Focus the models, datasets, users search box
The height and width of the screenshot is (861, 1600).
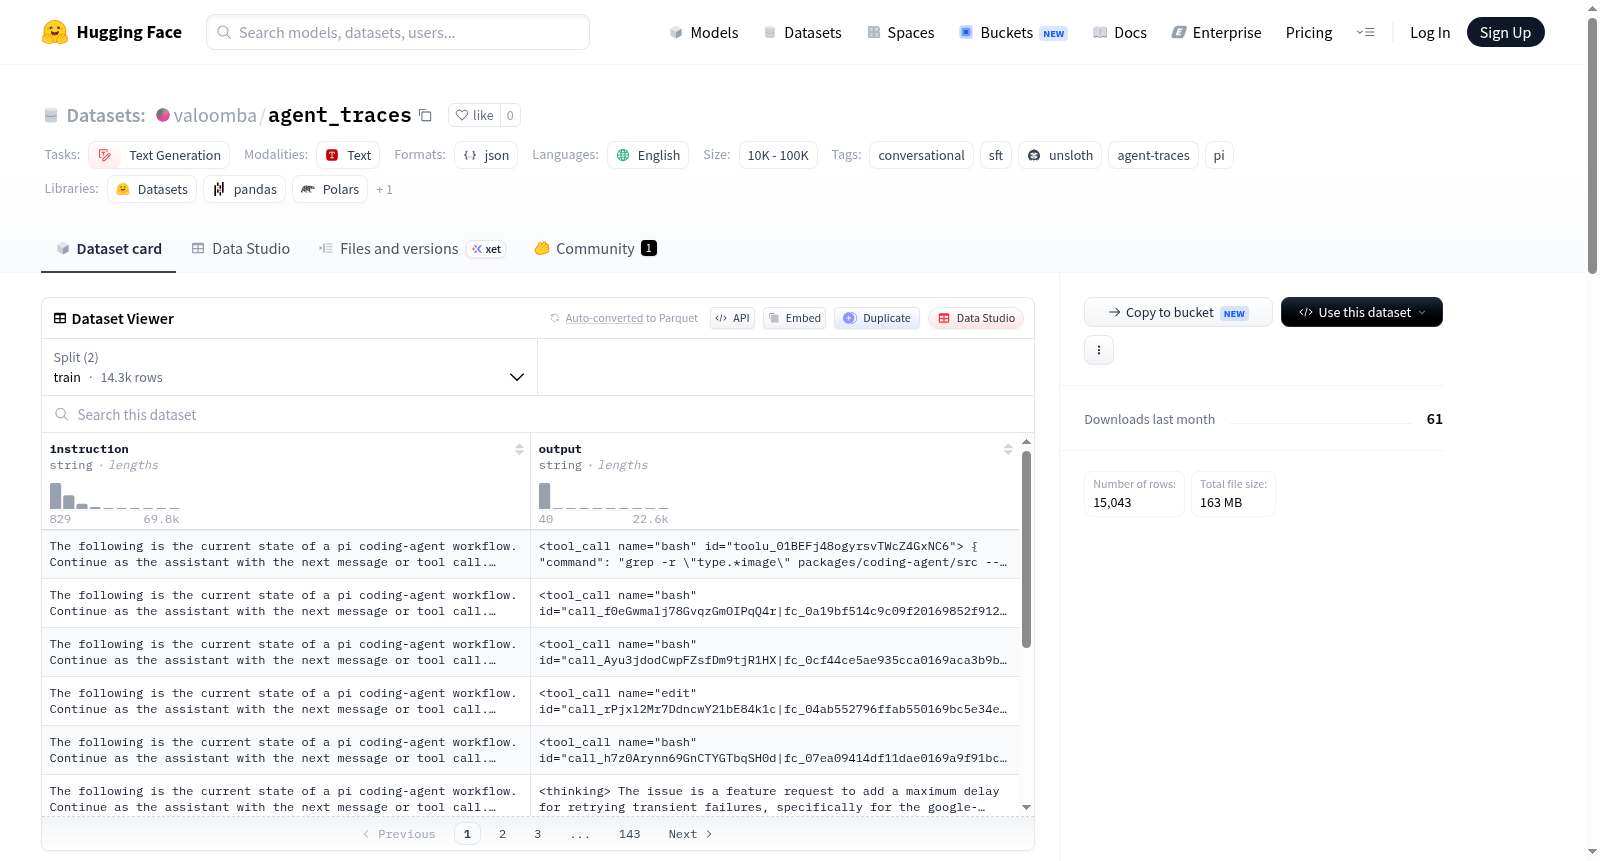[x=398, y=32]
